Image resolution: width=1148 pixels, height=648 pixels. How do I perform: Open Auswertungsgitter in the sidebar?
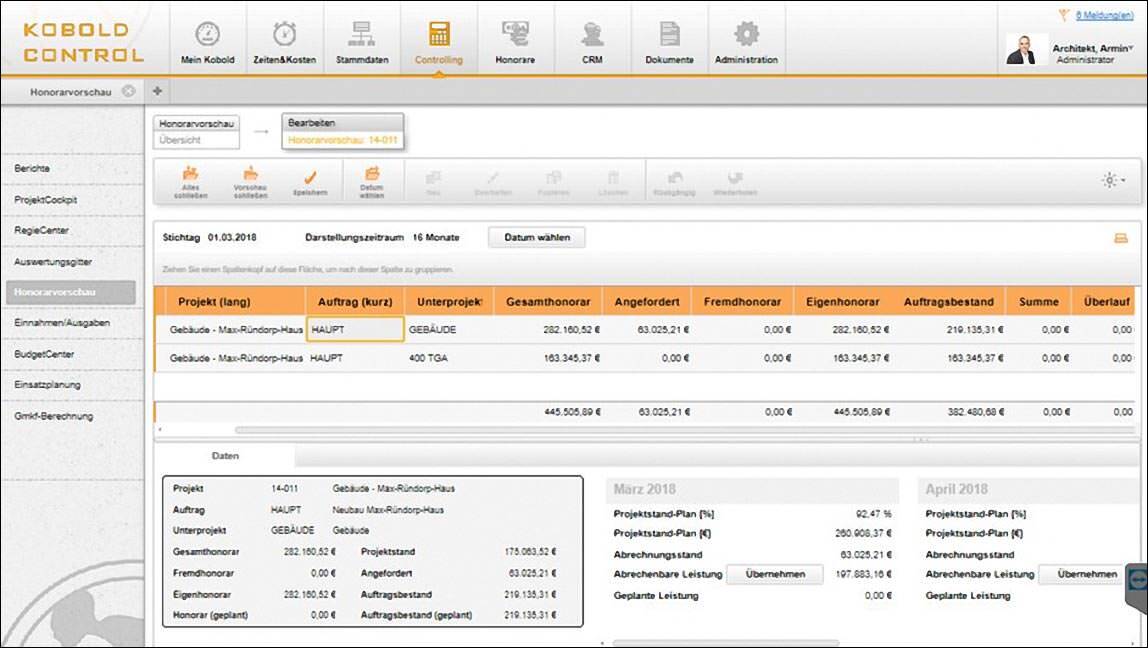(53, 261)
